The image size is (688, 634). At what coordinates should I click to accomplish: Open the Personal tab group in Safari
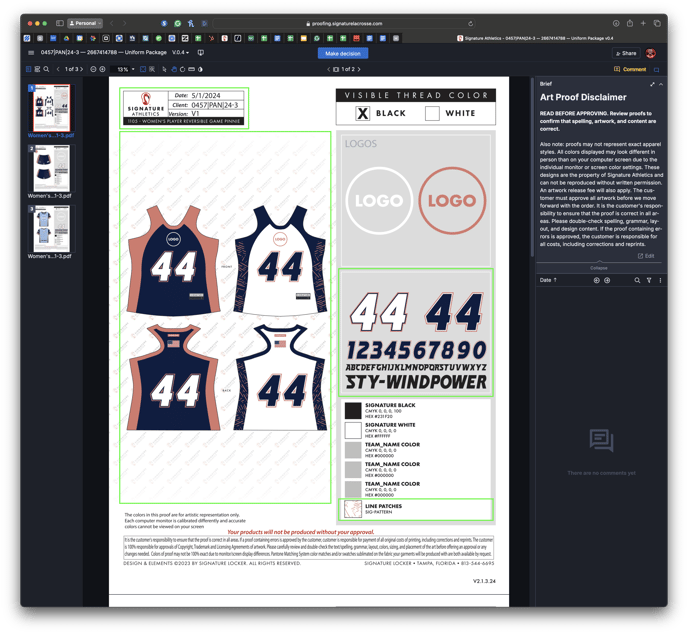point(84,23)
